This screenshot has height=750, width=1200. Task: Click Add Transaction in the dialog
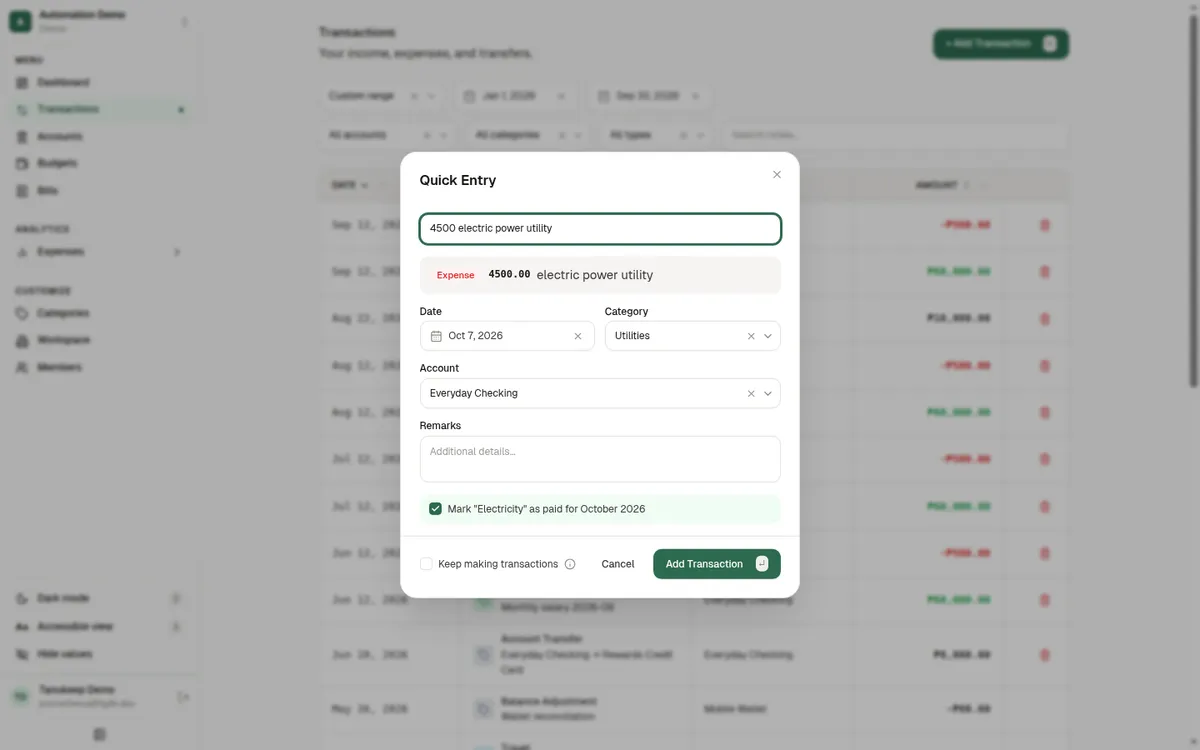coord(717,564)
